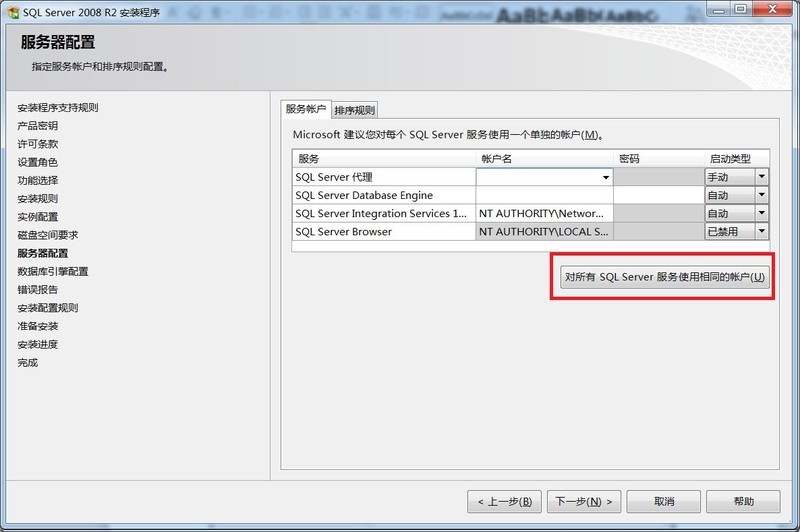
Task: Switch to the 排序规则 tab
Action: click(x=354, y=110)
